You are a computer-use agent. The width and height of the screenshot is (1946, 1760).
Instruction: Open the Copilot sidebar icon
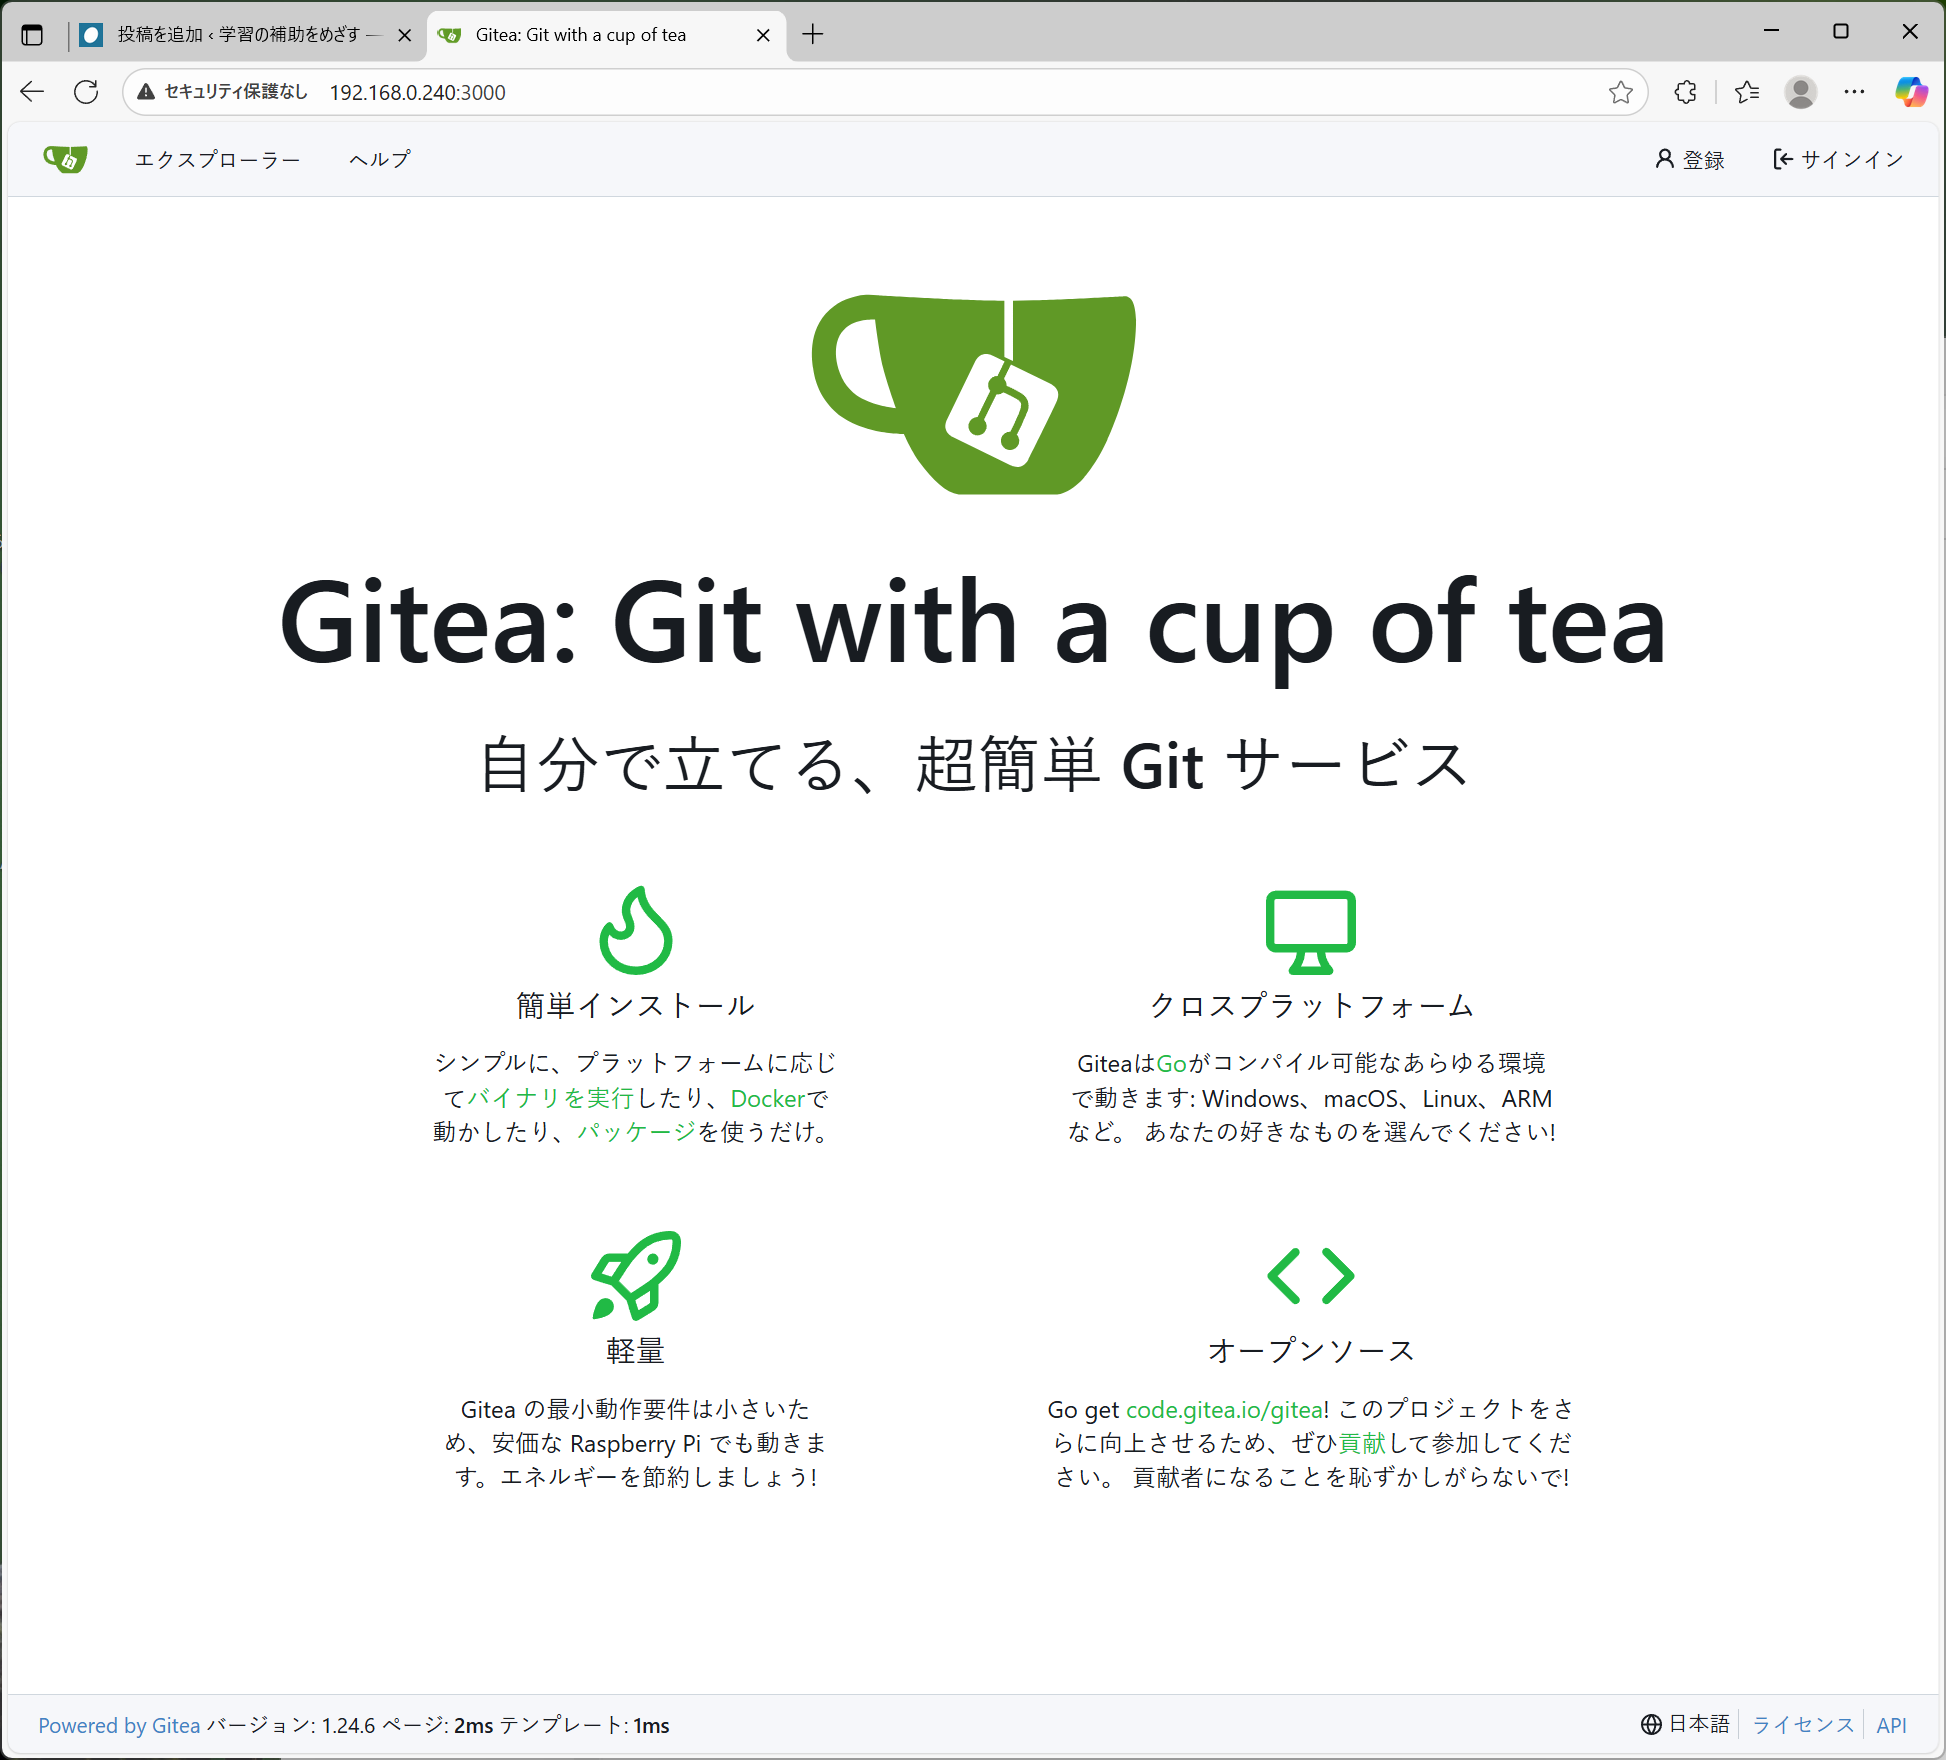1911,92
